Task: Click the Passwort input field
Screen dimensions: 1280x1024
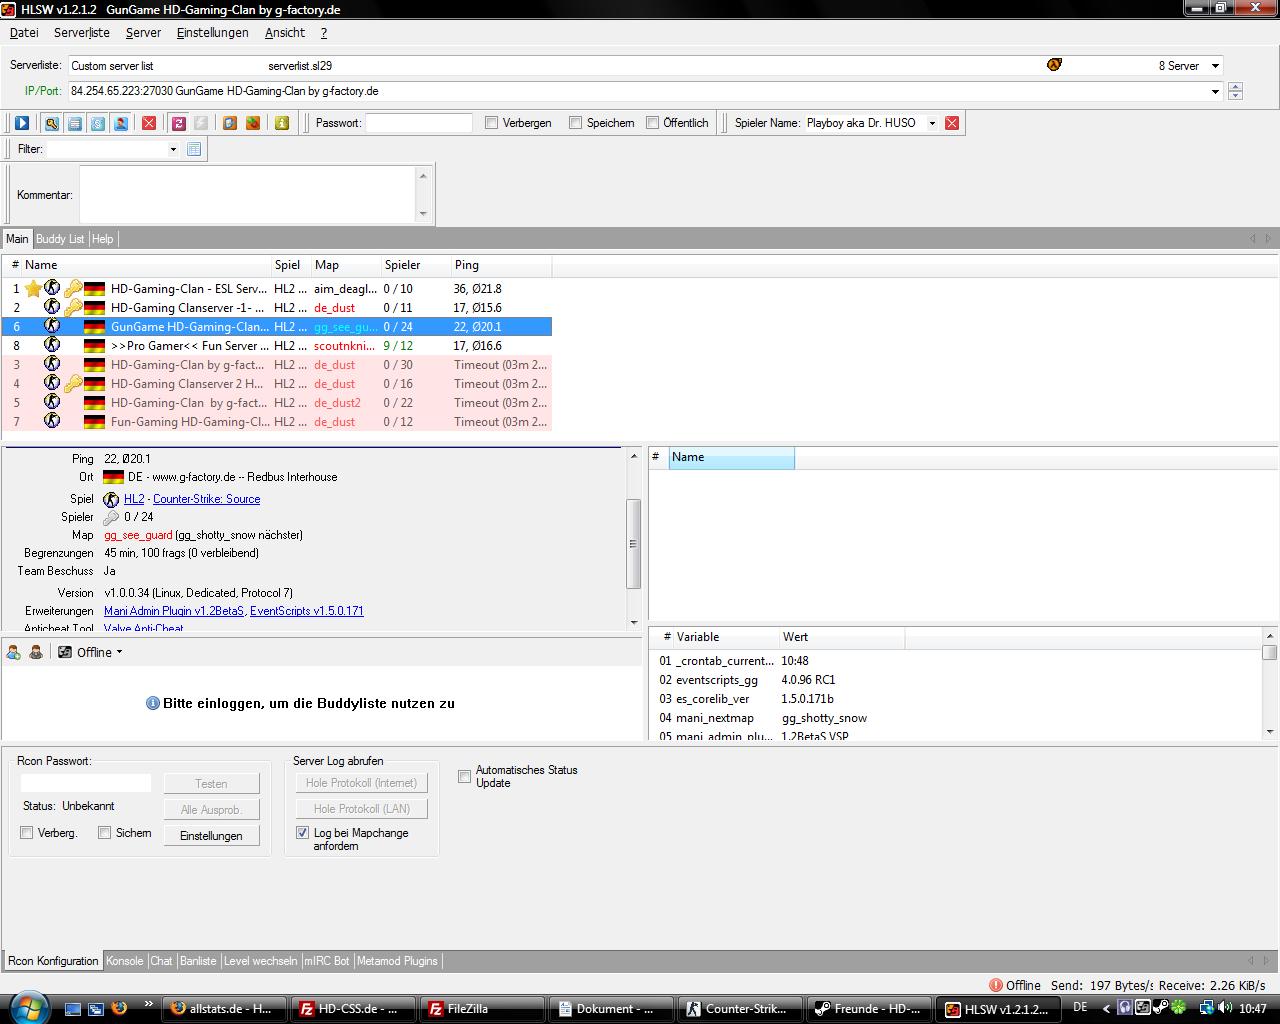Action: [418, 123]
